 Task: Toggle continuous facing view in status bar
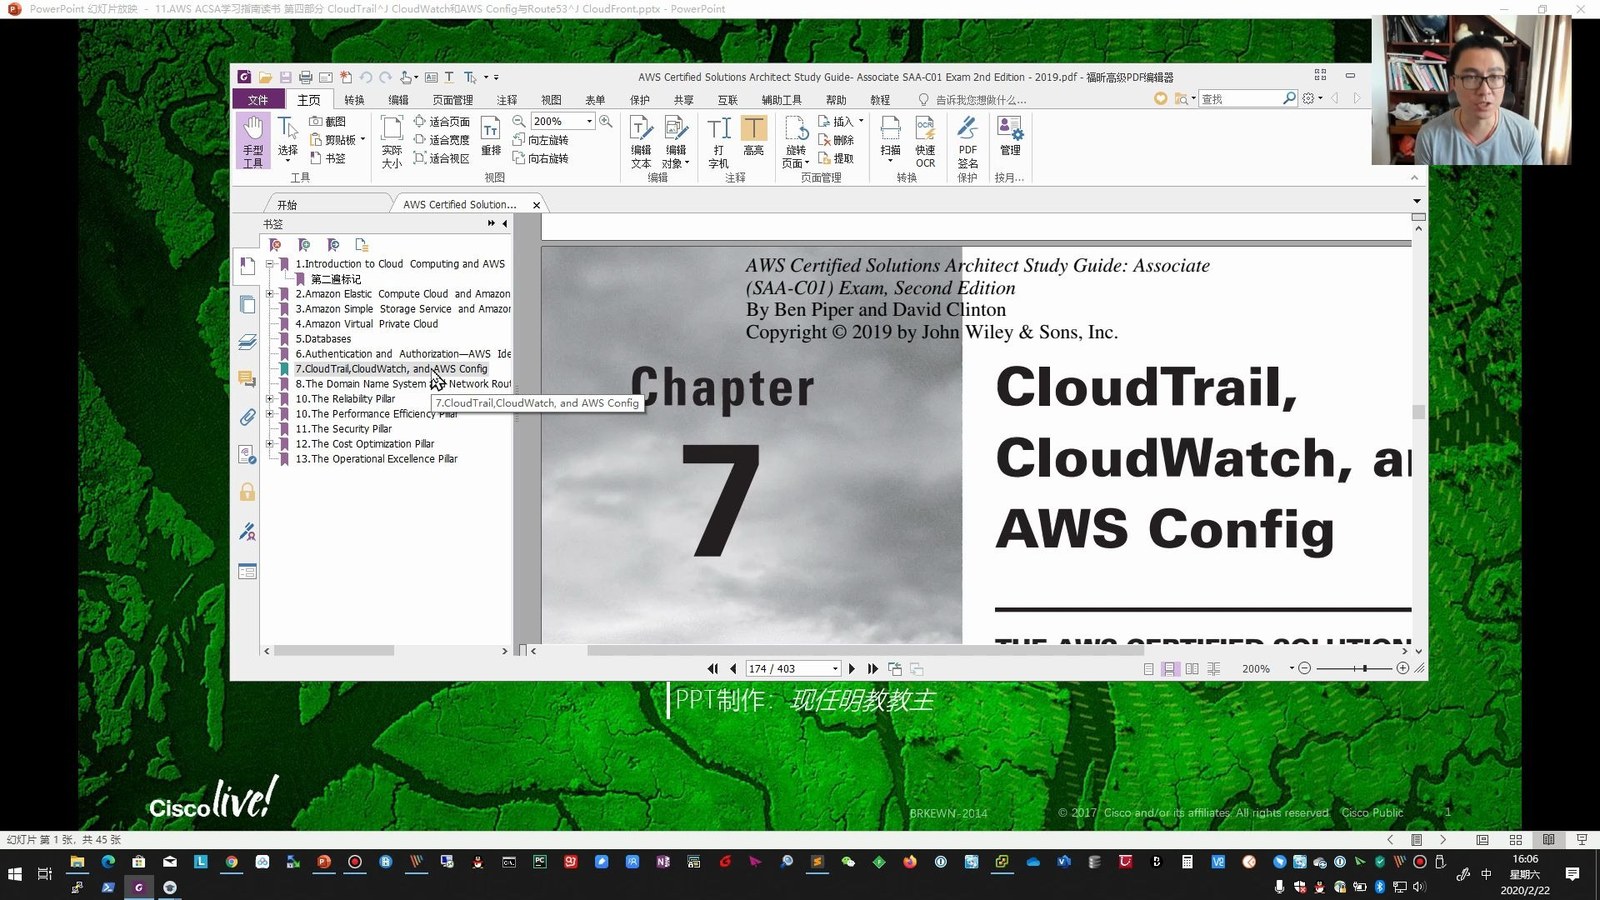click(1214, 668)
